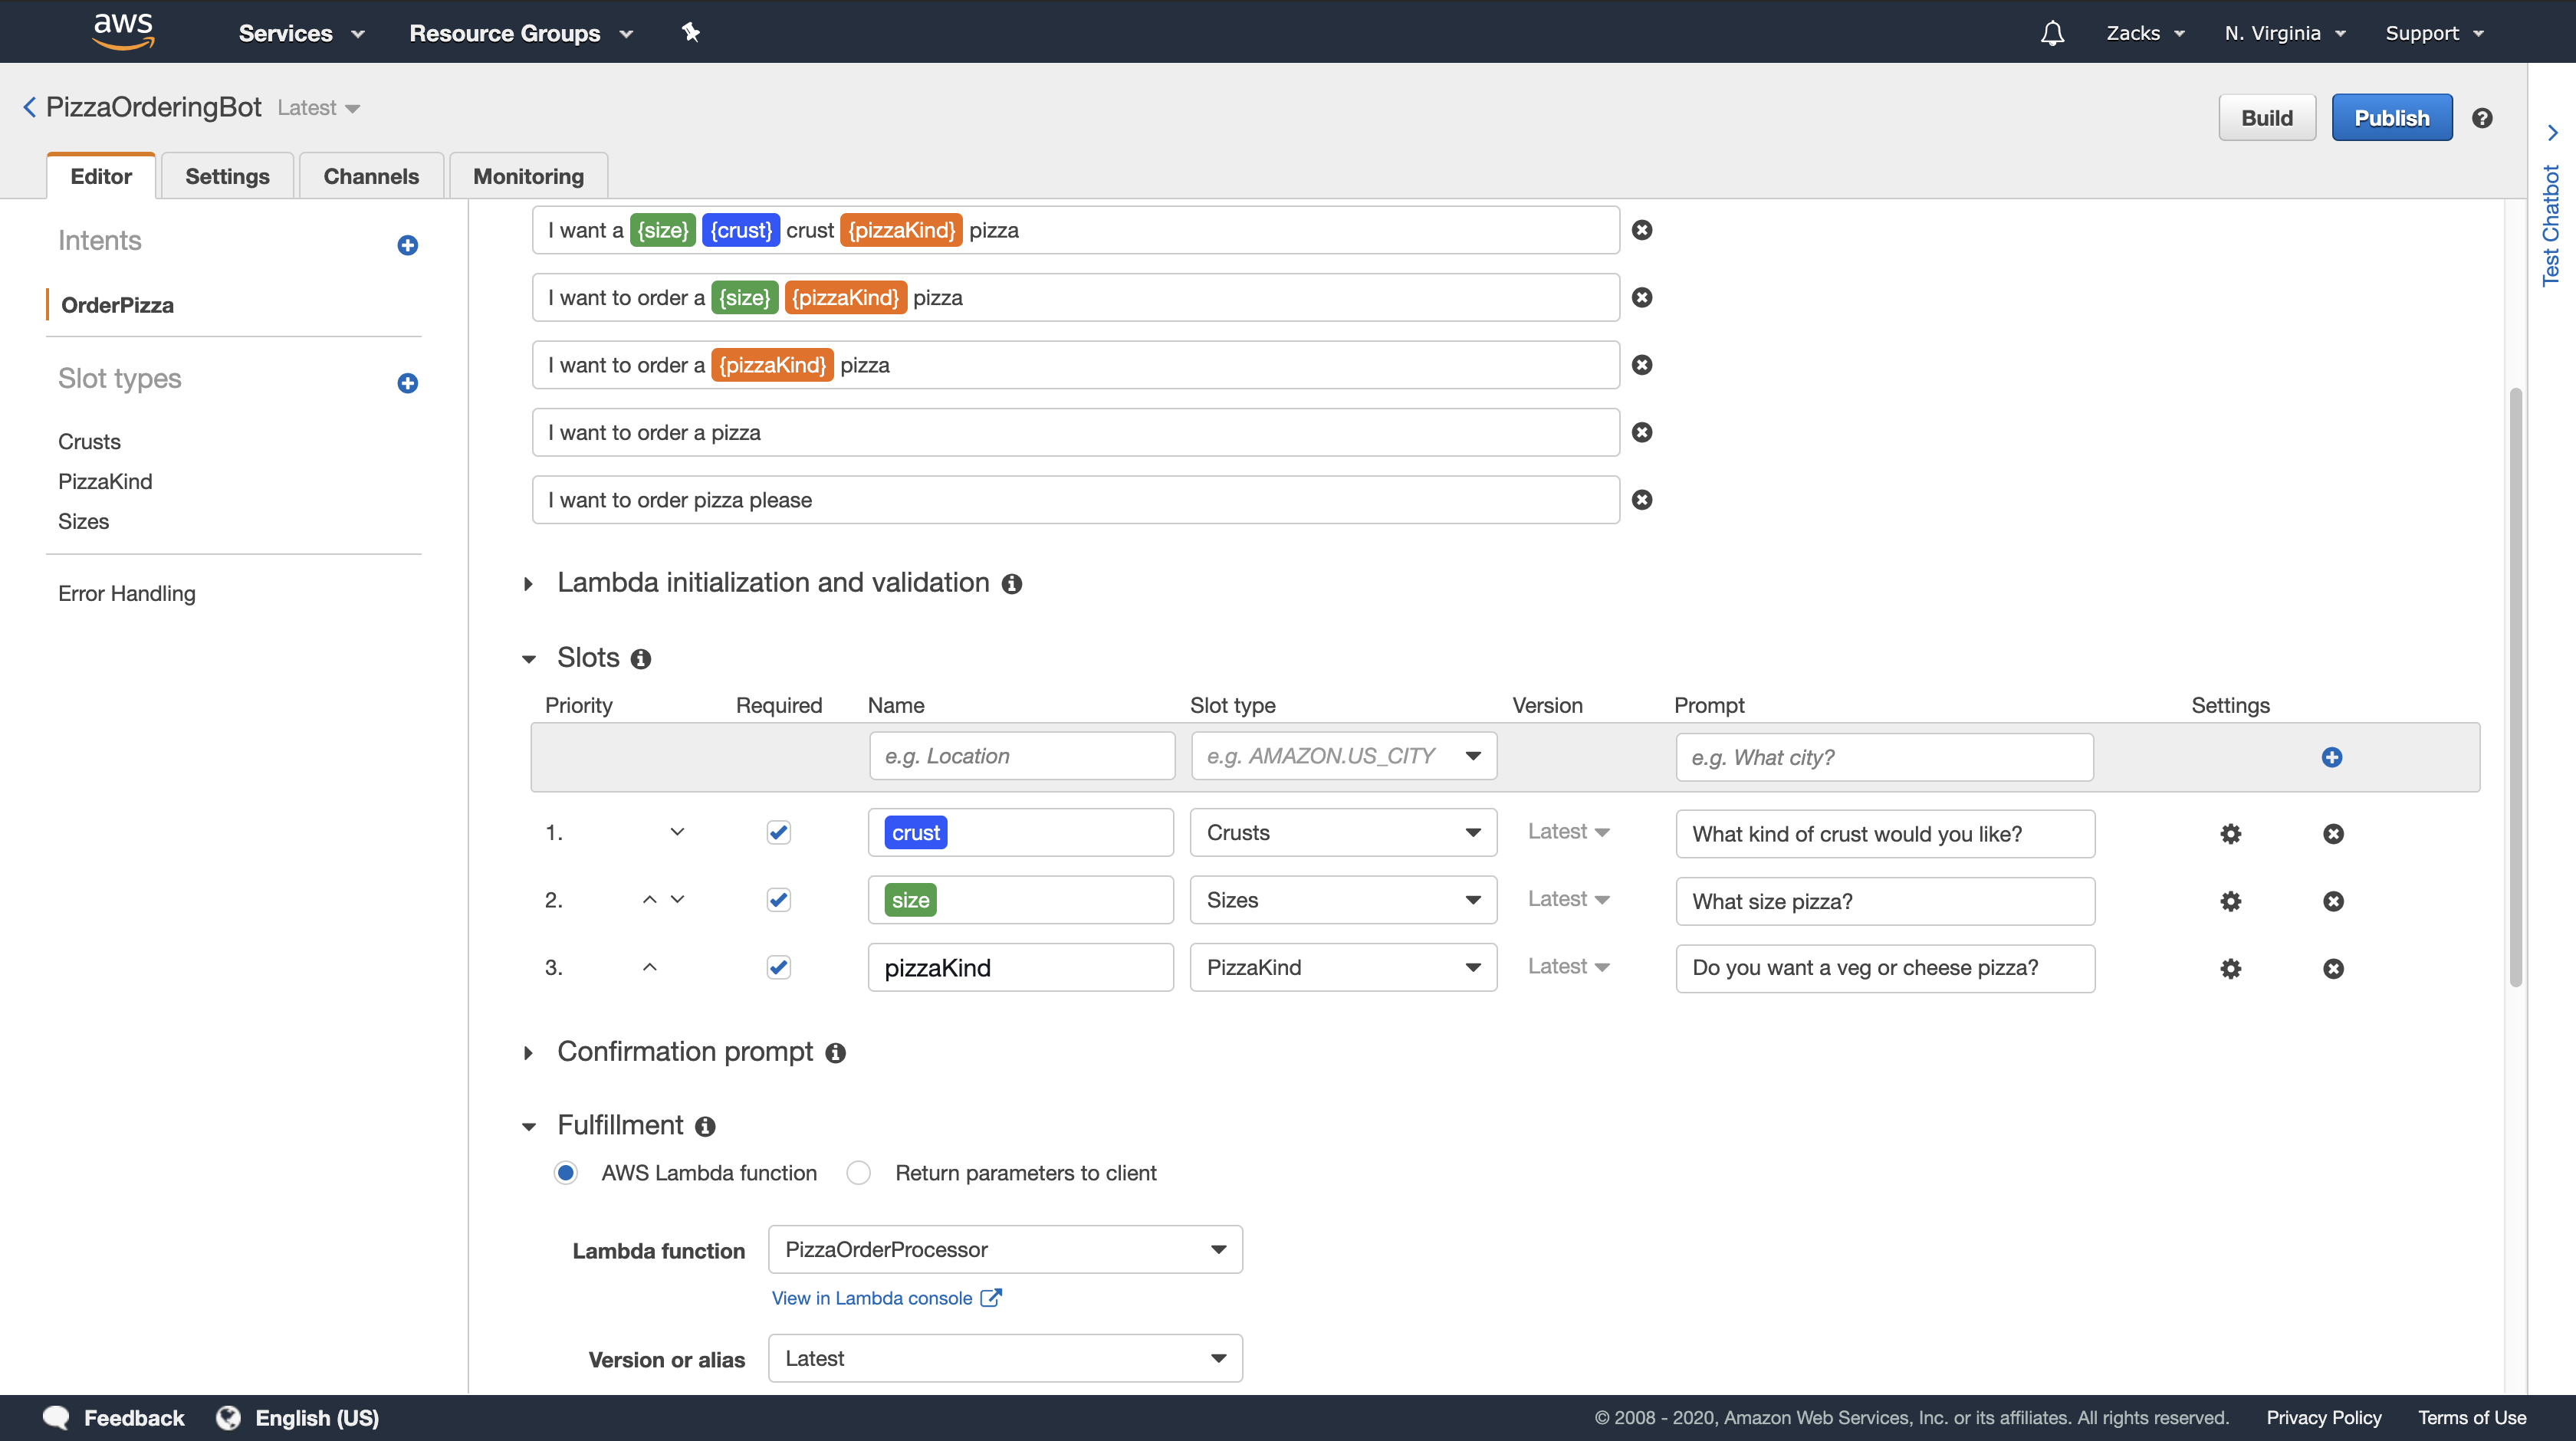2576x1441 pixels.
Task: Click the add slot type plus icon
Action: (x=407, y=383)
